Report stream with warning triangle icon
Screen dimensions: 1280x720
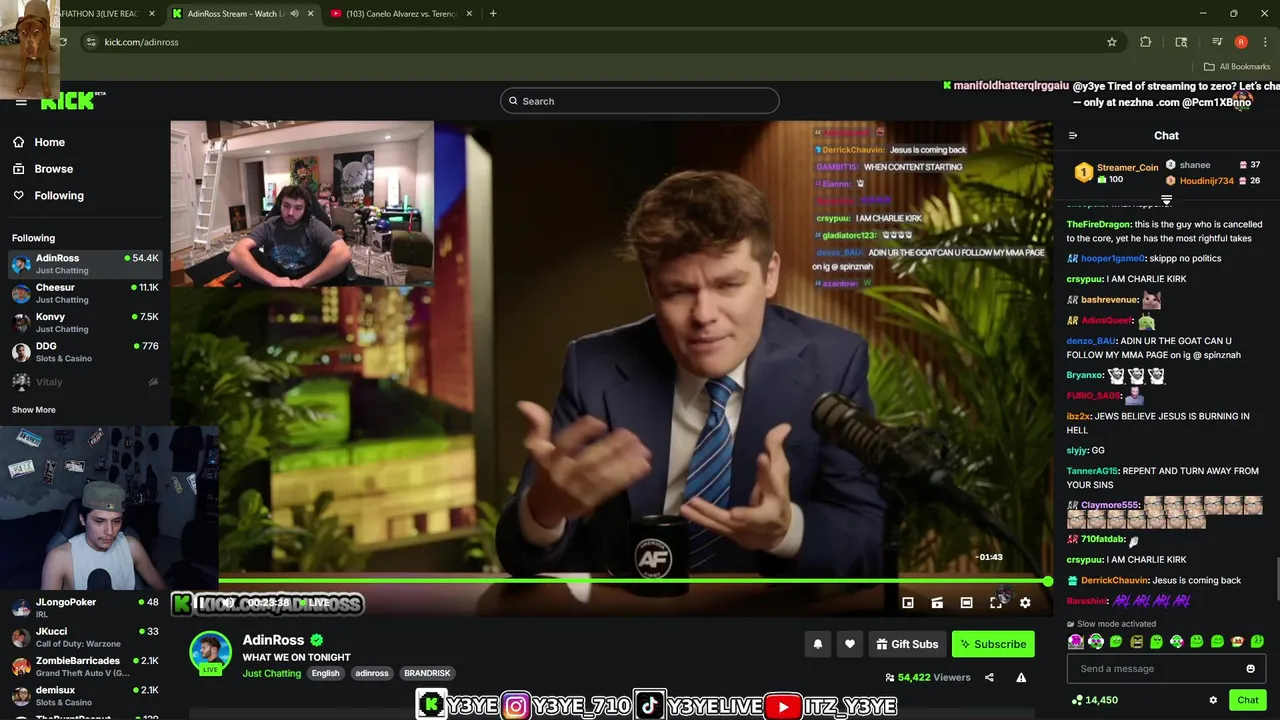(x=1021, y=677)
